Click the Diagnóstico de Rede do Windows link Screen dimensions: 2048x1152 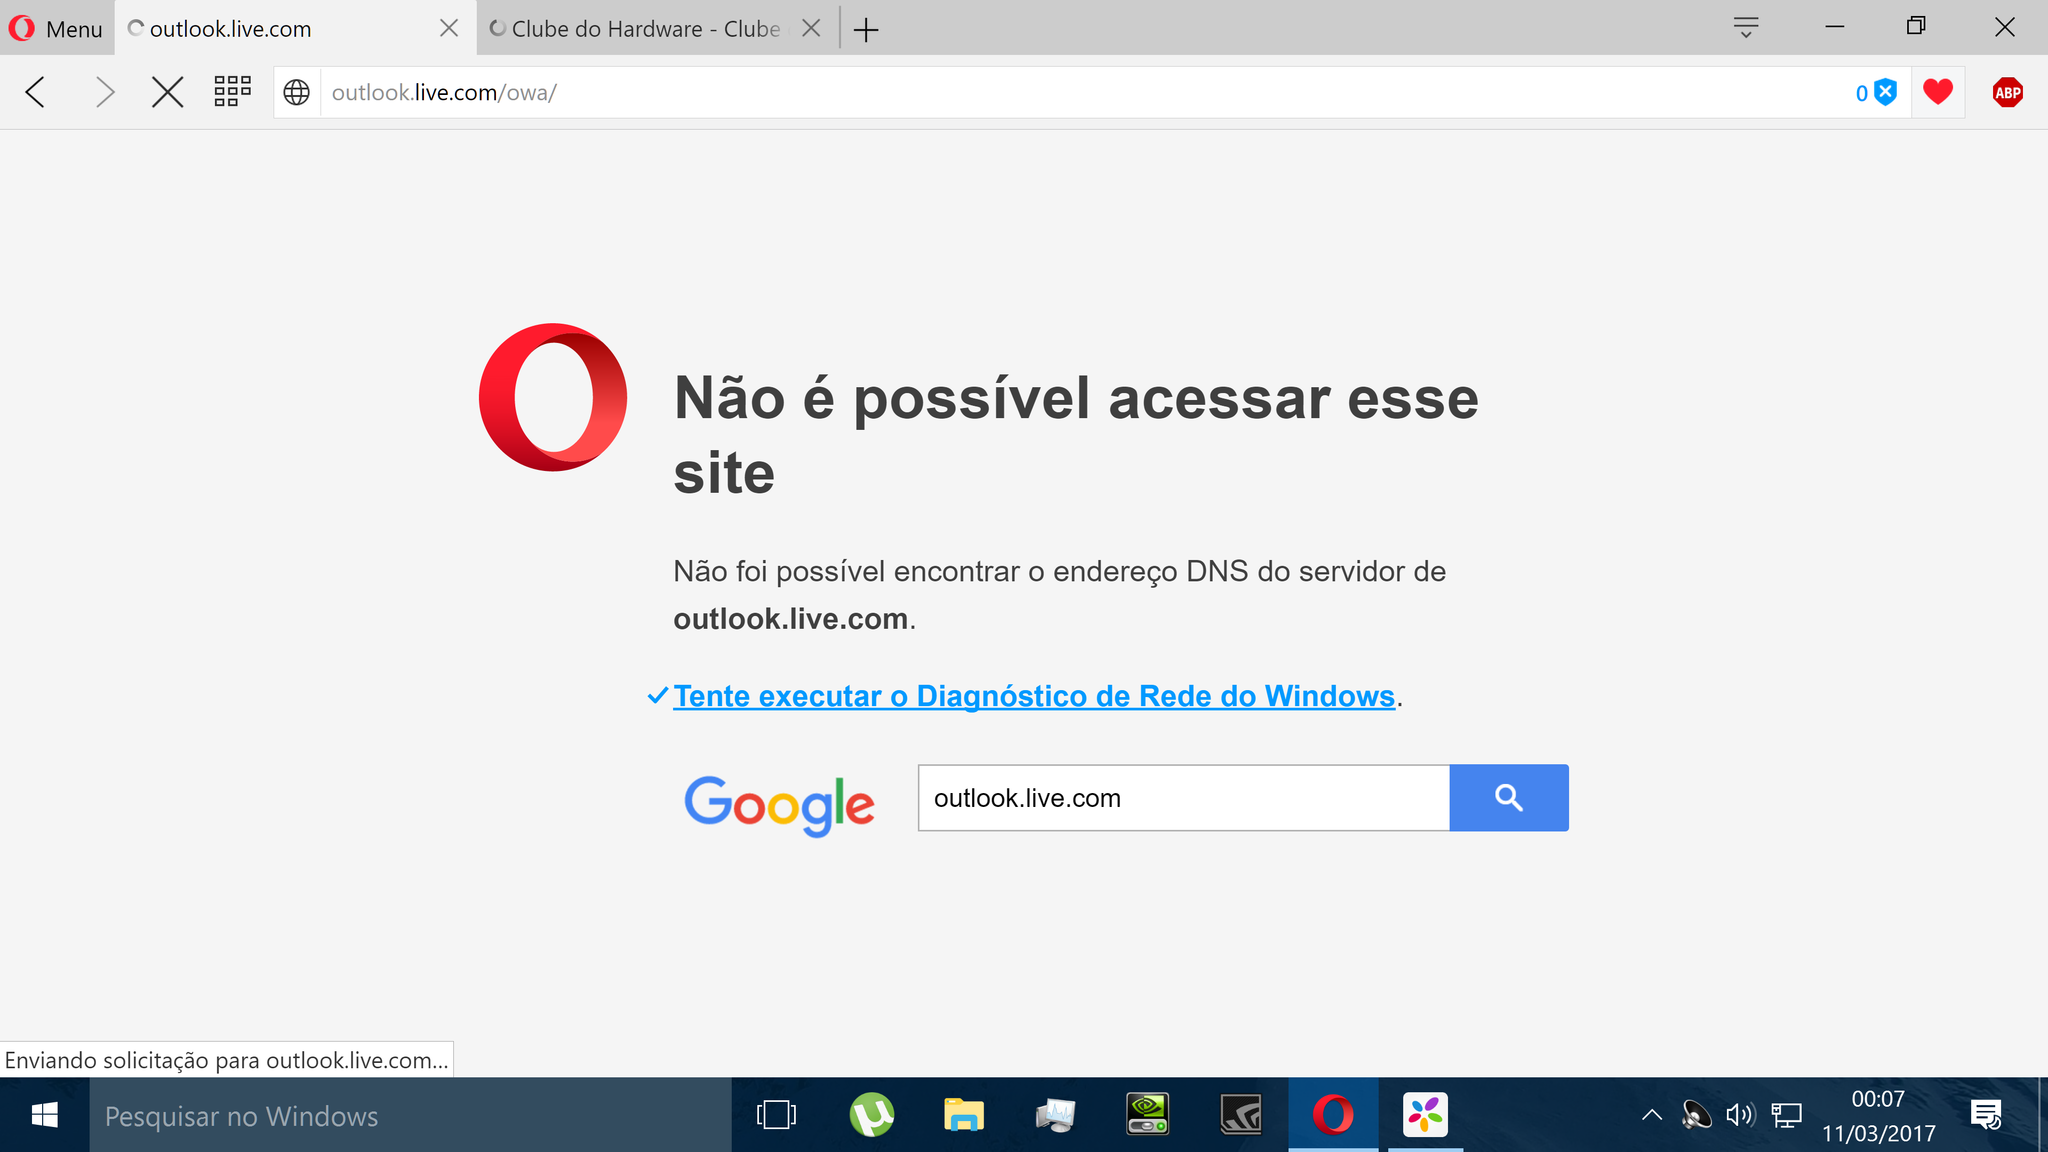(x=1034, y=696)
